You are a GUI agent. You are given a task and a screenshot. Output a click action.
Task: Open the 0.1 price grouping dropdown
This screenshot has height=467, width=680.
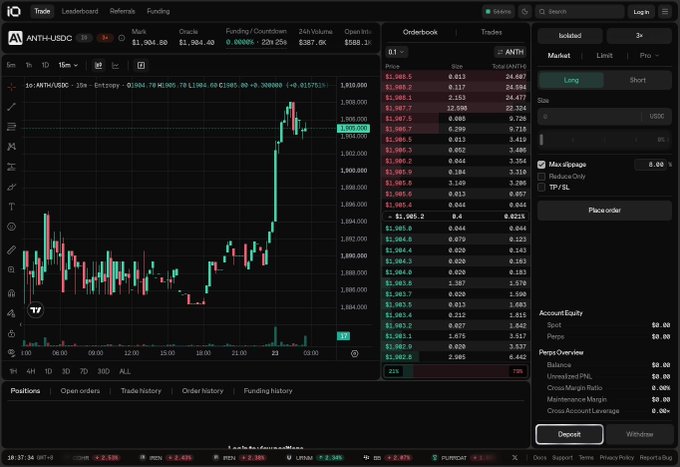(396, 52)
